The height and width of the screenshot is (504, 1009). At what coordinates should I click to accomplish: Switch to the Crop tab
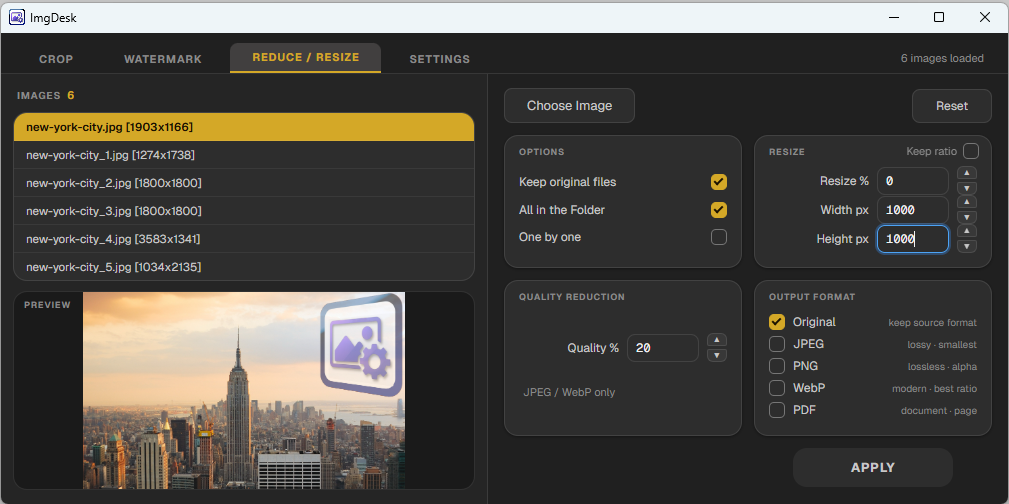point(57,59)
